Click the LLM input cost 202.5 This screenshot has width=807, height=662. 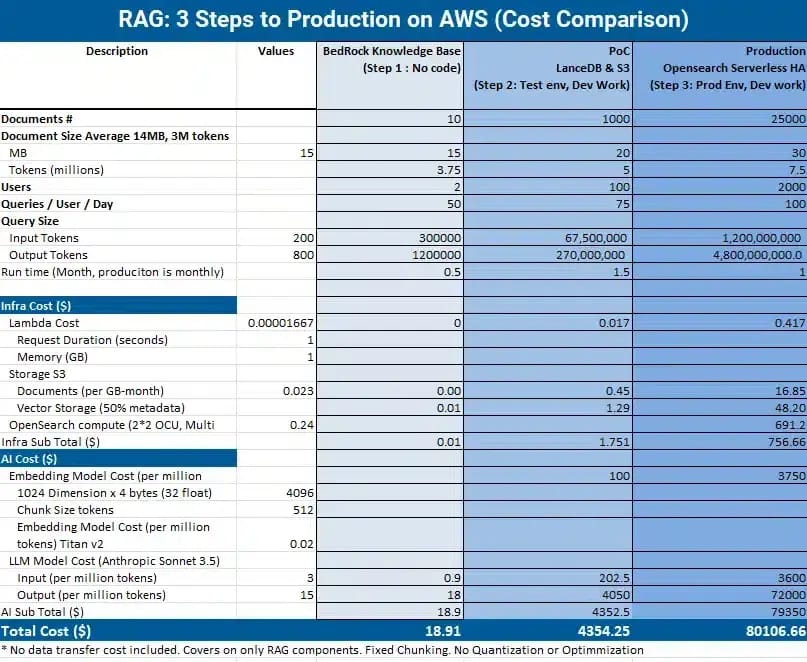pos(615,578)
